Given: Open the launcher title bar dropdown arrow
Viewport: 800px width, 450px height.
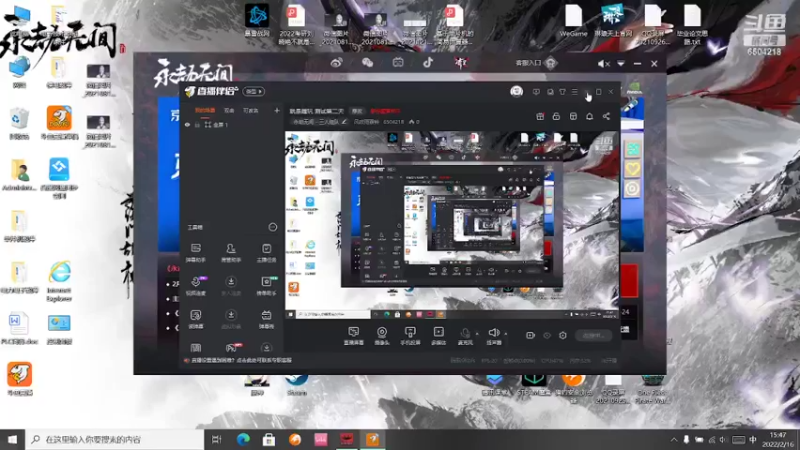Looking at the screenshot, I should tap(621, 64).
